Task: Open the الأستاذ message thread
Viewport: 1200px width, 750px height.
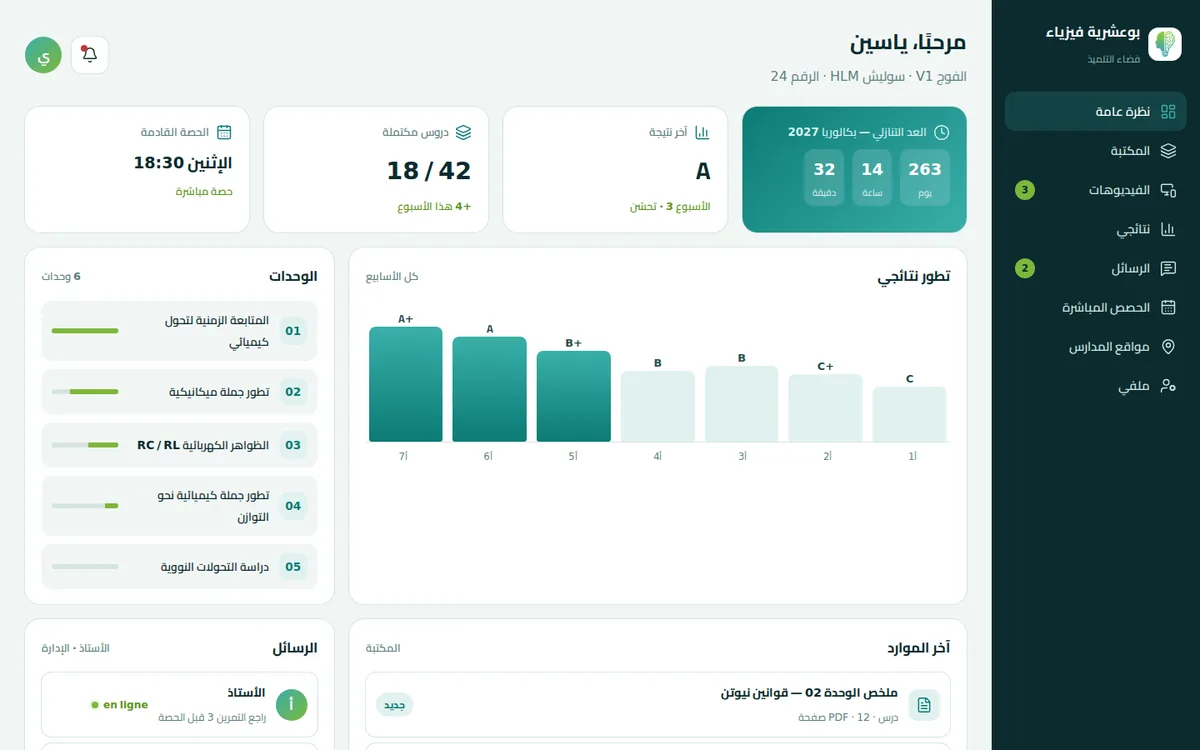Action: pos(179,705)
